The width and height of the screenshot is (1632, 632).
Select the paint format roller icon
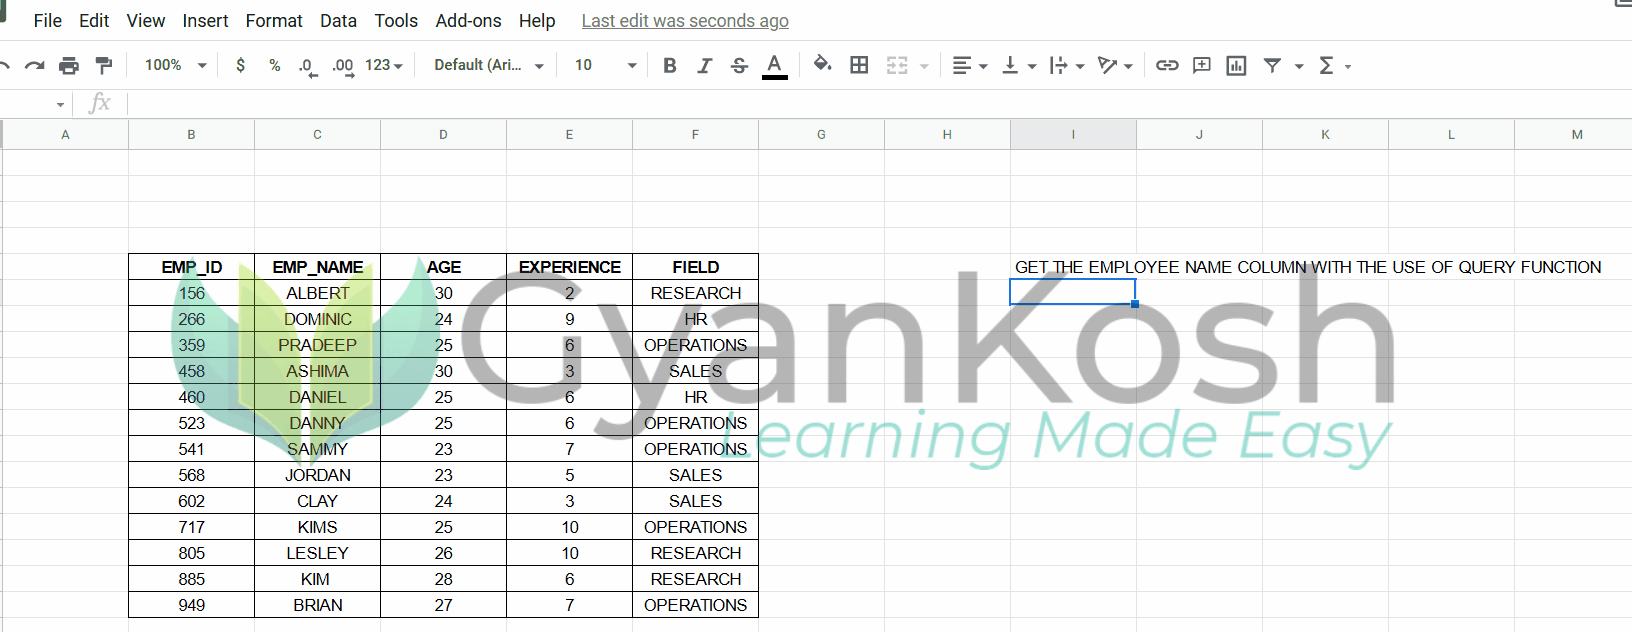(103, 65)
